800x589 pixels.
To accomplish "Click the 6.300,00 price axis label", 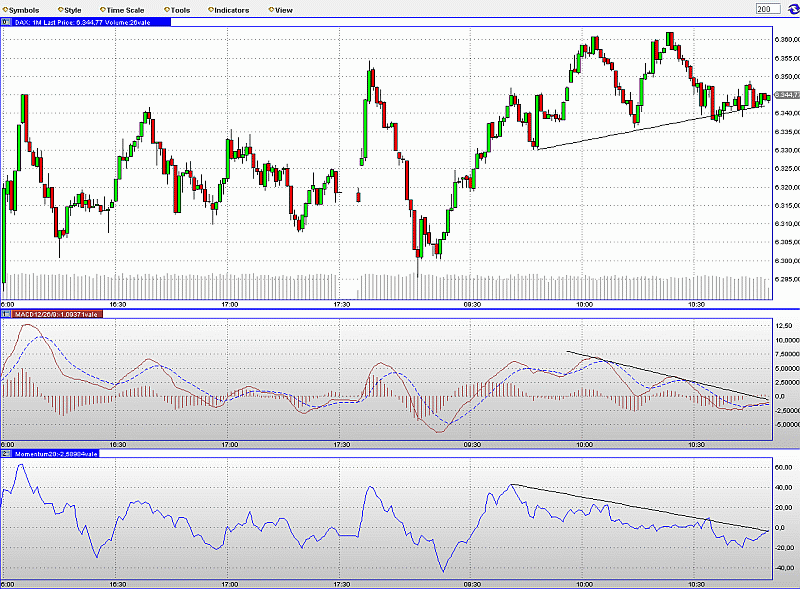I will [786, 261].
